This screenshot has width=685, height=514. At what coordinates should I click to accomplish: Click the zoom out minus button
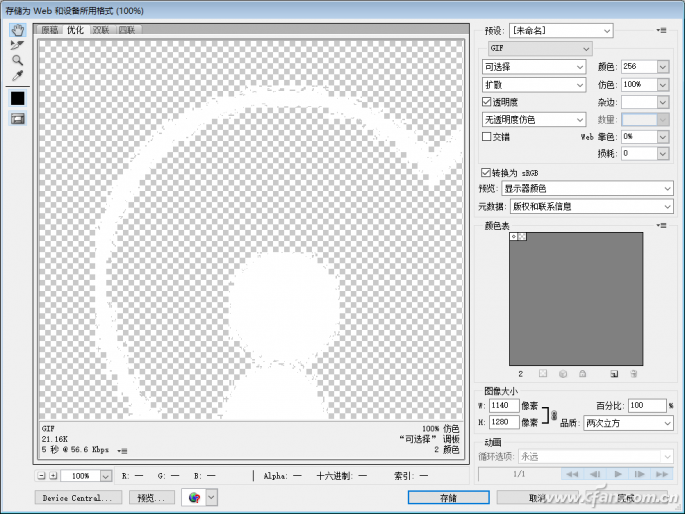tap(42, 476)
